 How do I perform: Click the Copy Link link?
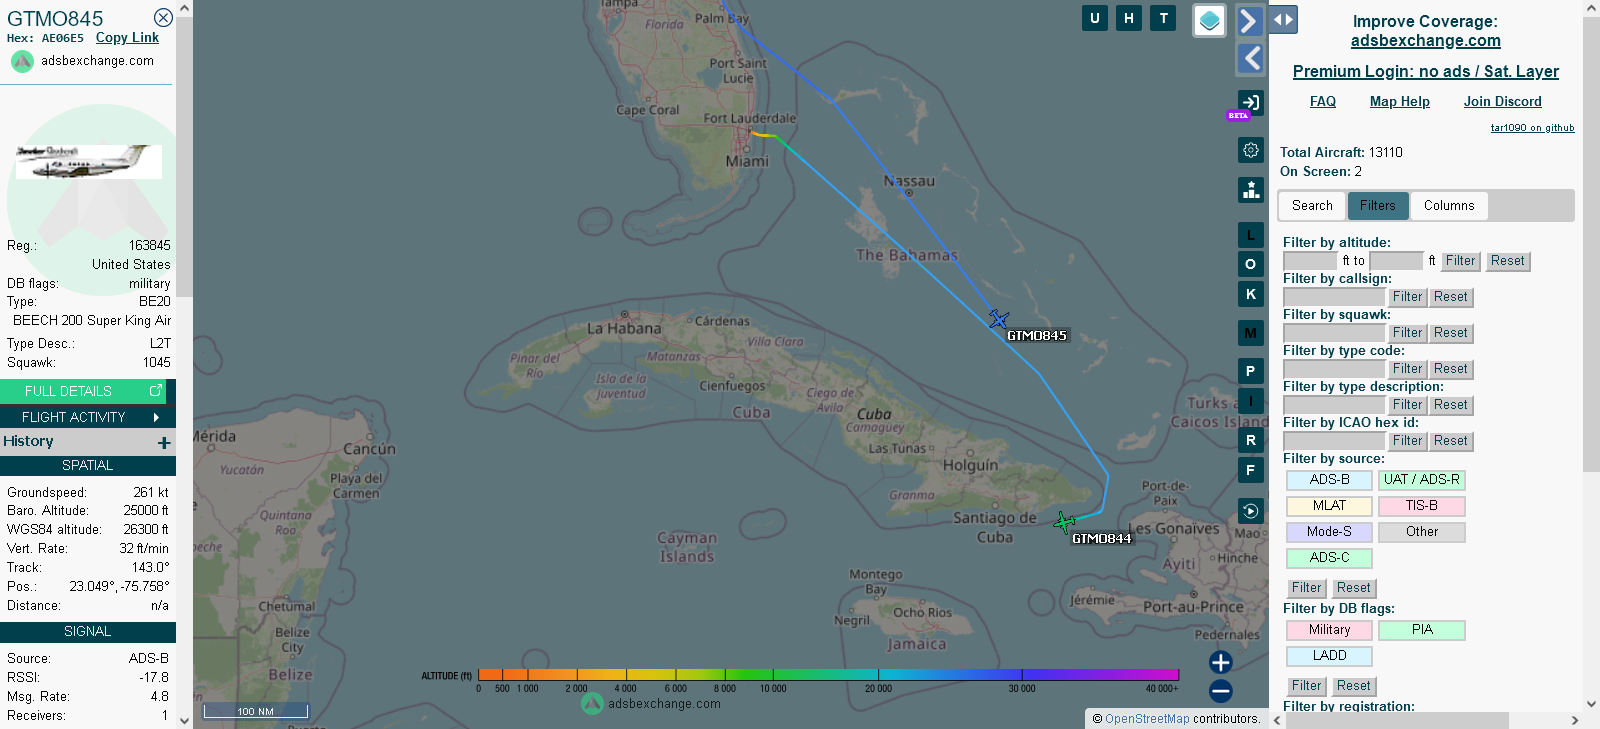tap(127, 38)
